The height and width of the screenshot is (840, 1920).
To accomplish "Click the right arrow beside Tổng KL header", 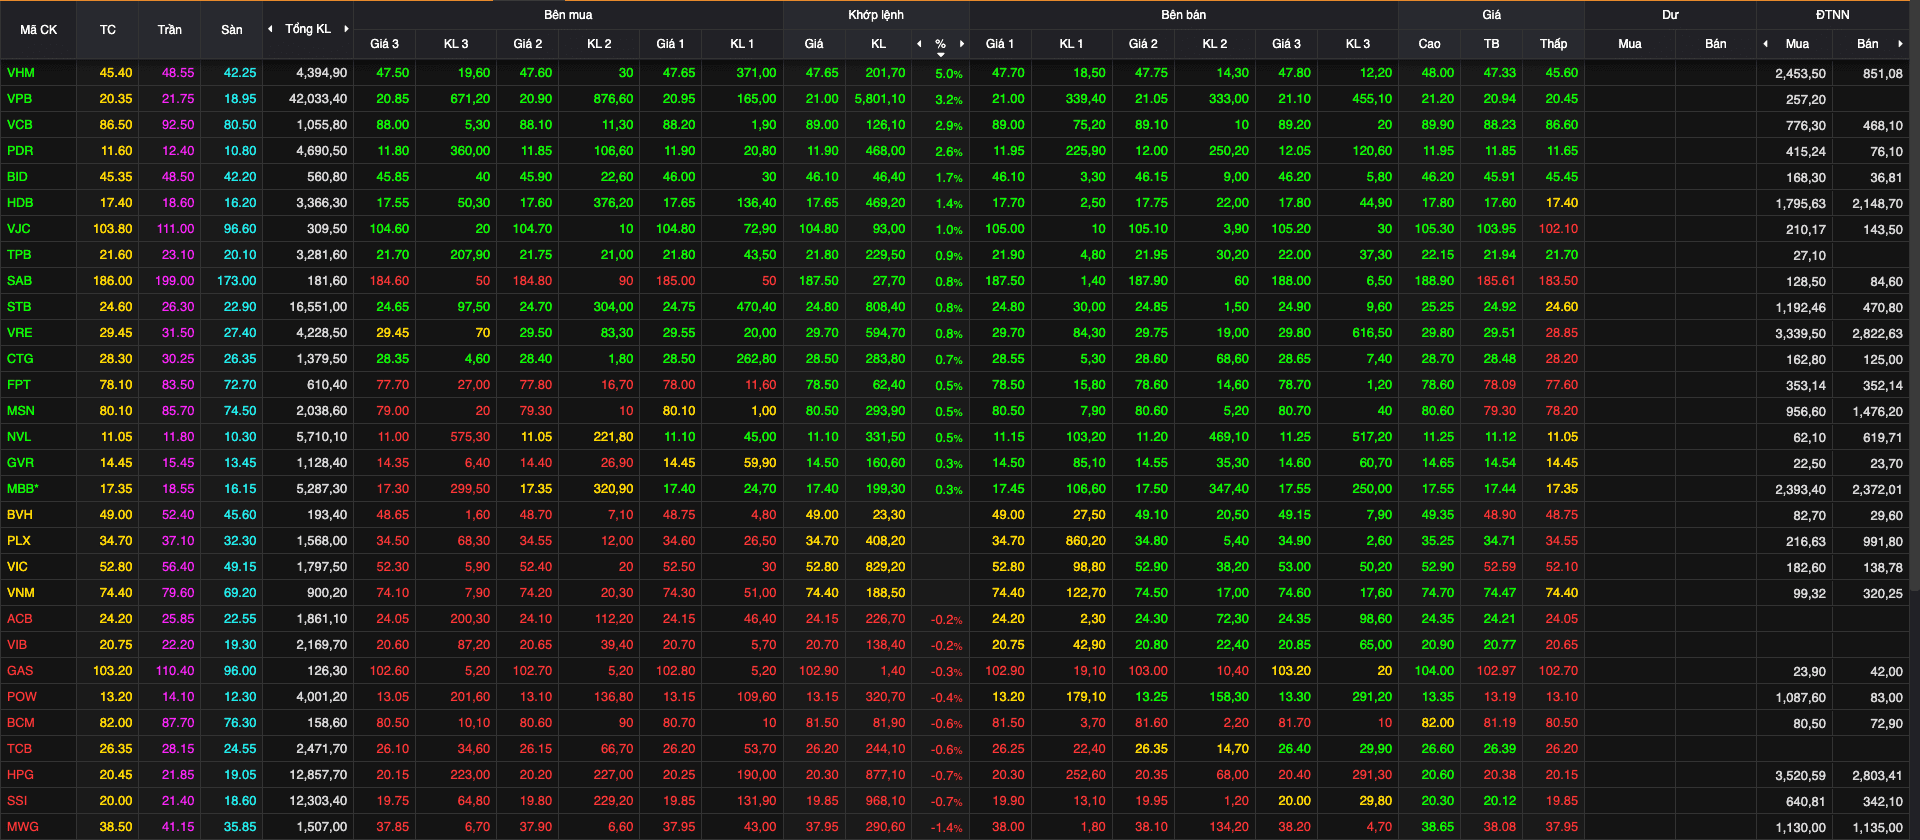I will pos(346,29).
